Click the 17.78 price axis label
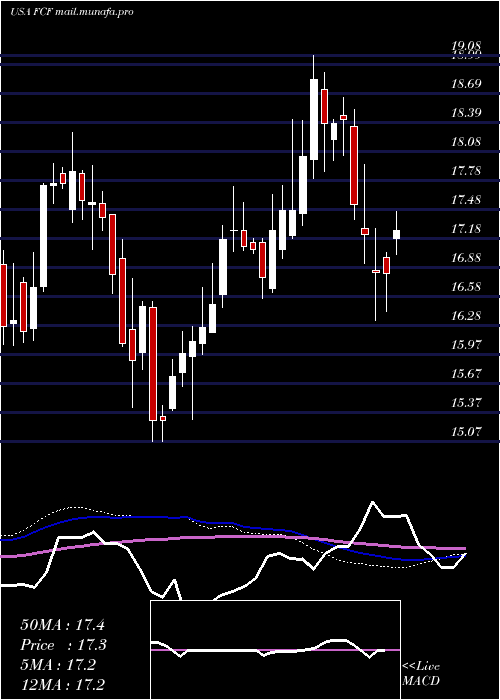This screenshot has width=500, height=700. (466, 171)
